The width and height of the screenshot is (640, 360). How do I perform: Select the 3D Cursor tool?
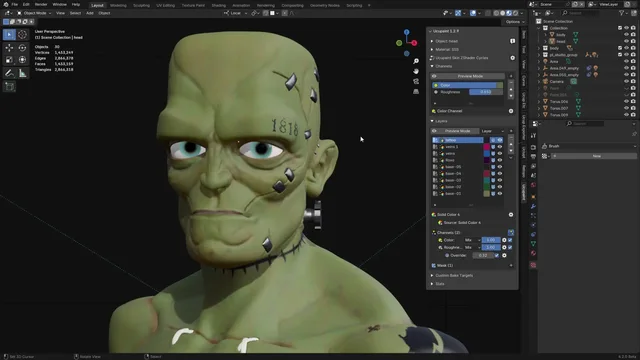(22, 35)
